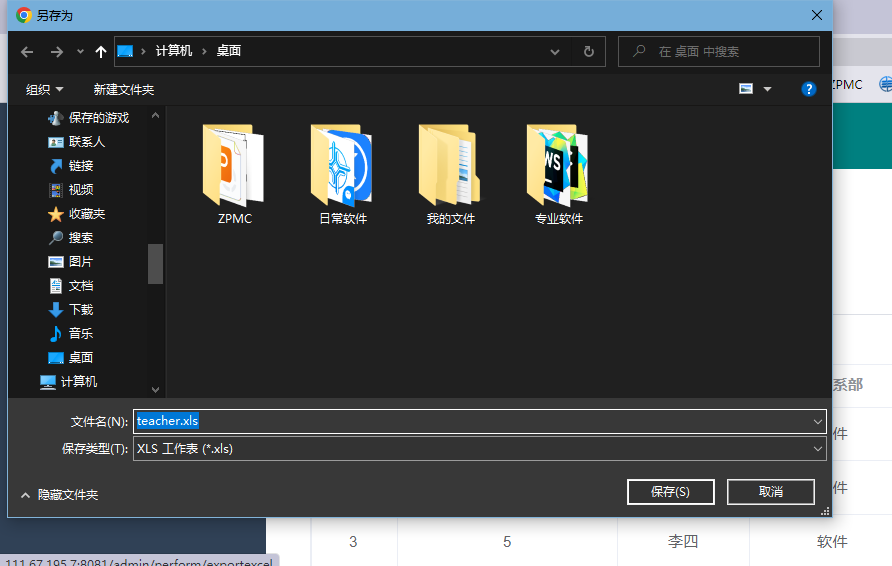Select 计算机 in navigation pane

69,381
